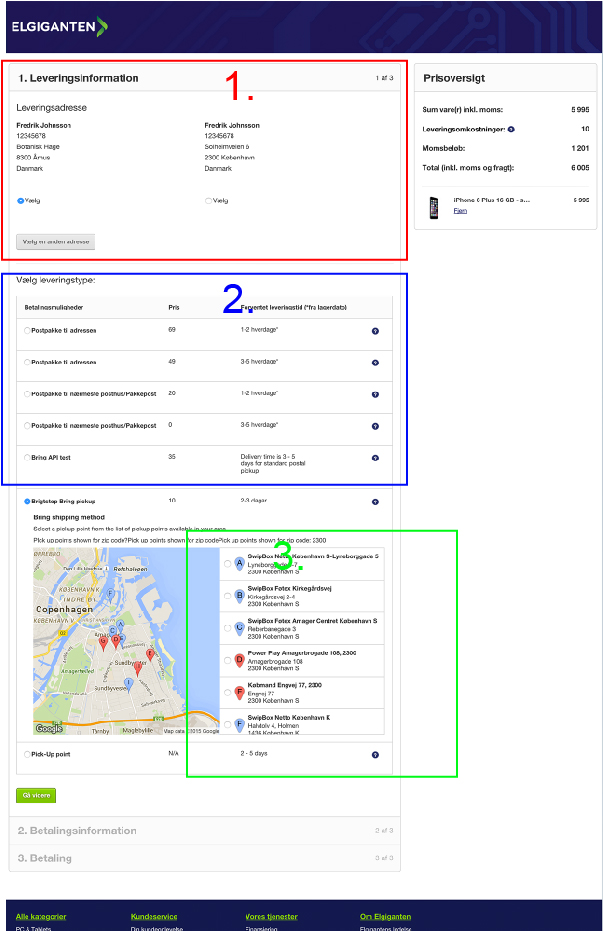The width and height of the screenshot is (603, 931).
Task: Open help icon for Postpakke priced 69
Action: coord(375,331)
